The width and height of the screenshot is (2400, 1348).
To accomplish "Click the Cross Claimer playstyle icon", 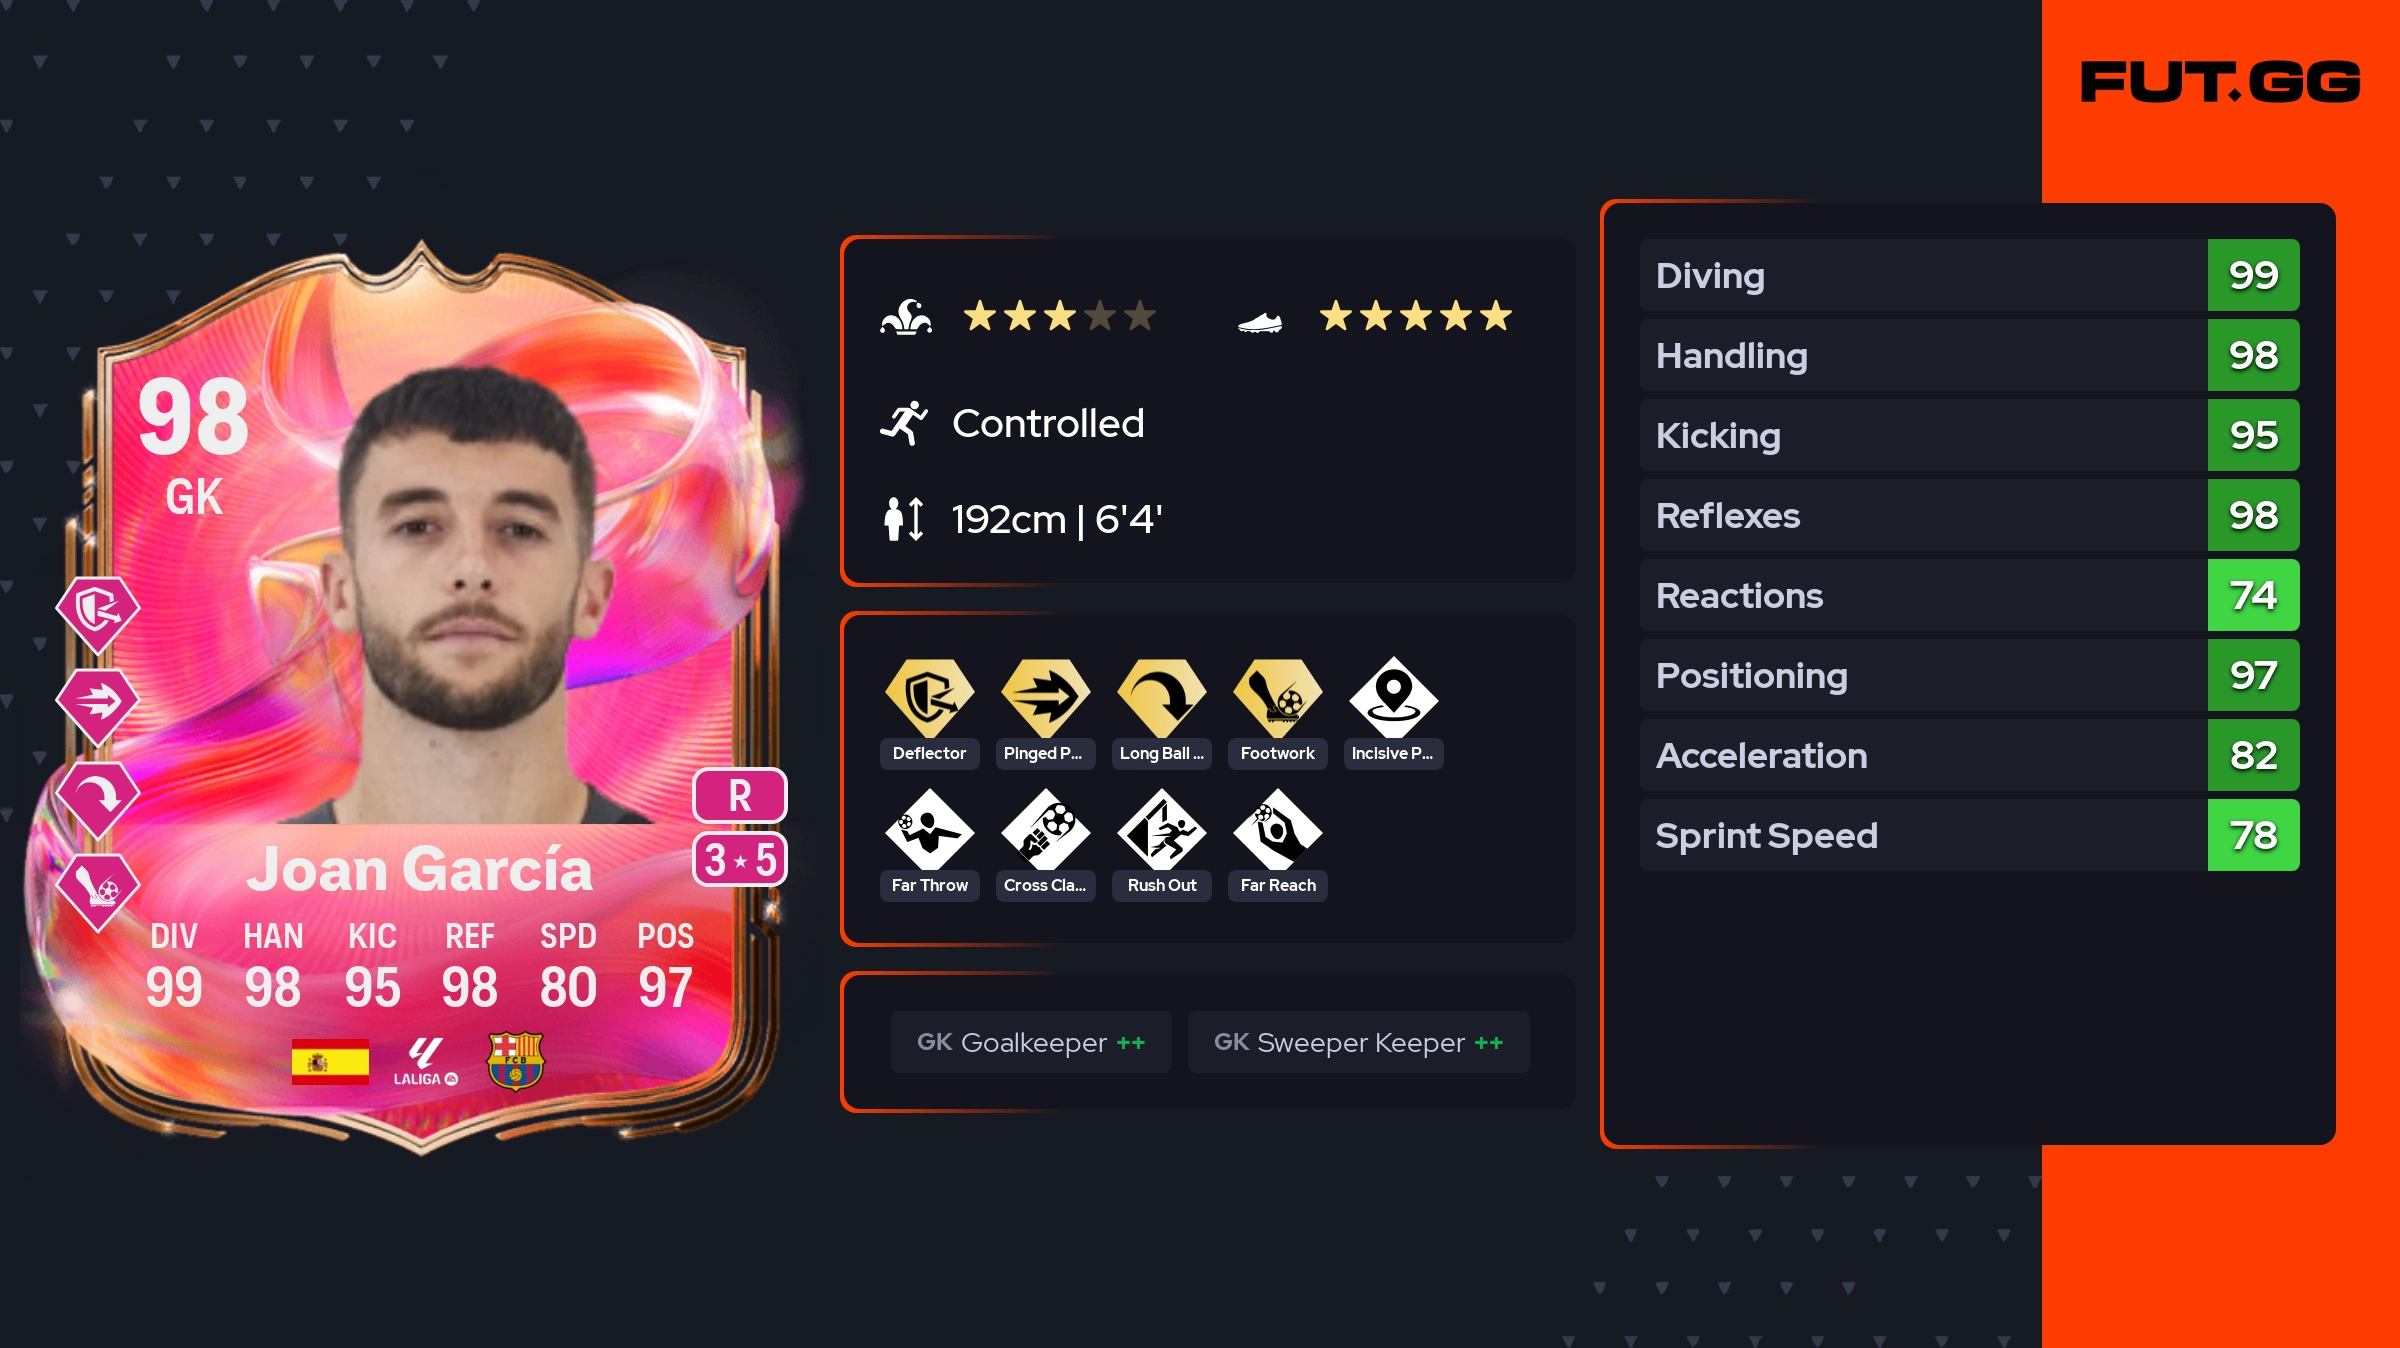I will point(1045,829).
